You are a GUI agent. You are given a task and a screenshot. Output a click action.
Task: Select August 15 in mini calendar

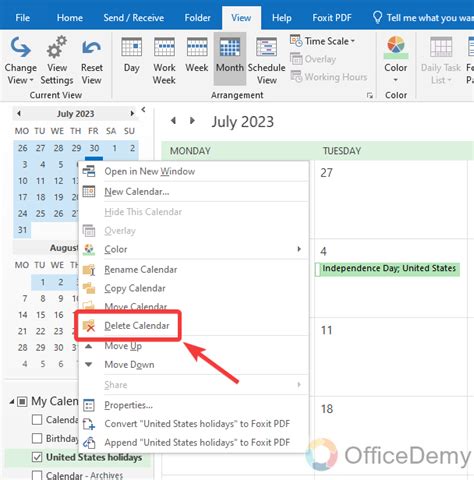[x=40, y=315]
